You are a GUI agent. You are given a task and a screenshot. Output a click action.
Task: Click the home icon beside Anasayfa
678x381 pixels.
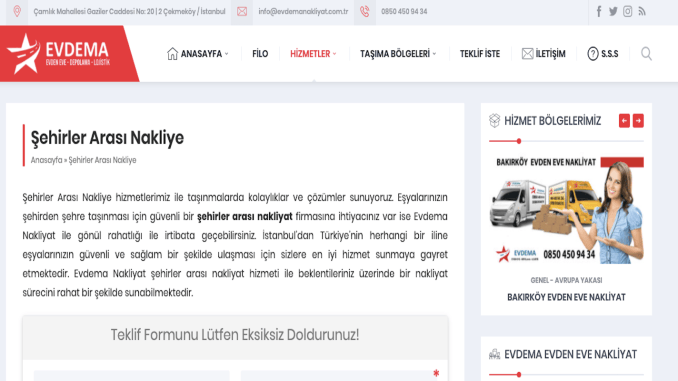point(173,54)
